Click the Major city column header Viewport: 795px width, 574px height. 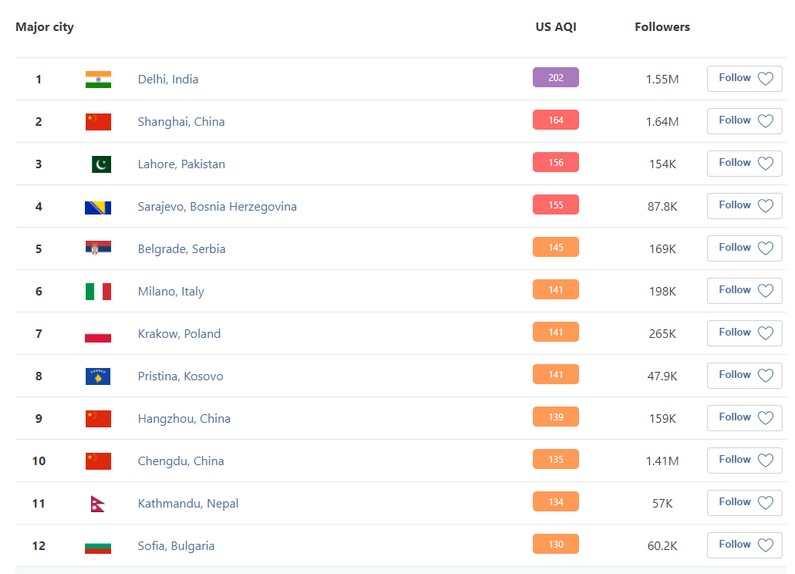(x=45, y=27)
